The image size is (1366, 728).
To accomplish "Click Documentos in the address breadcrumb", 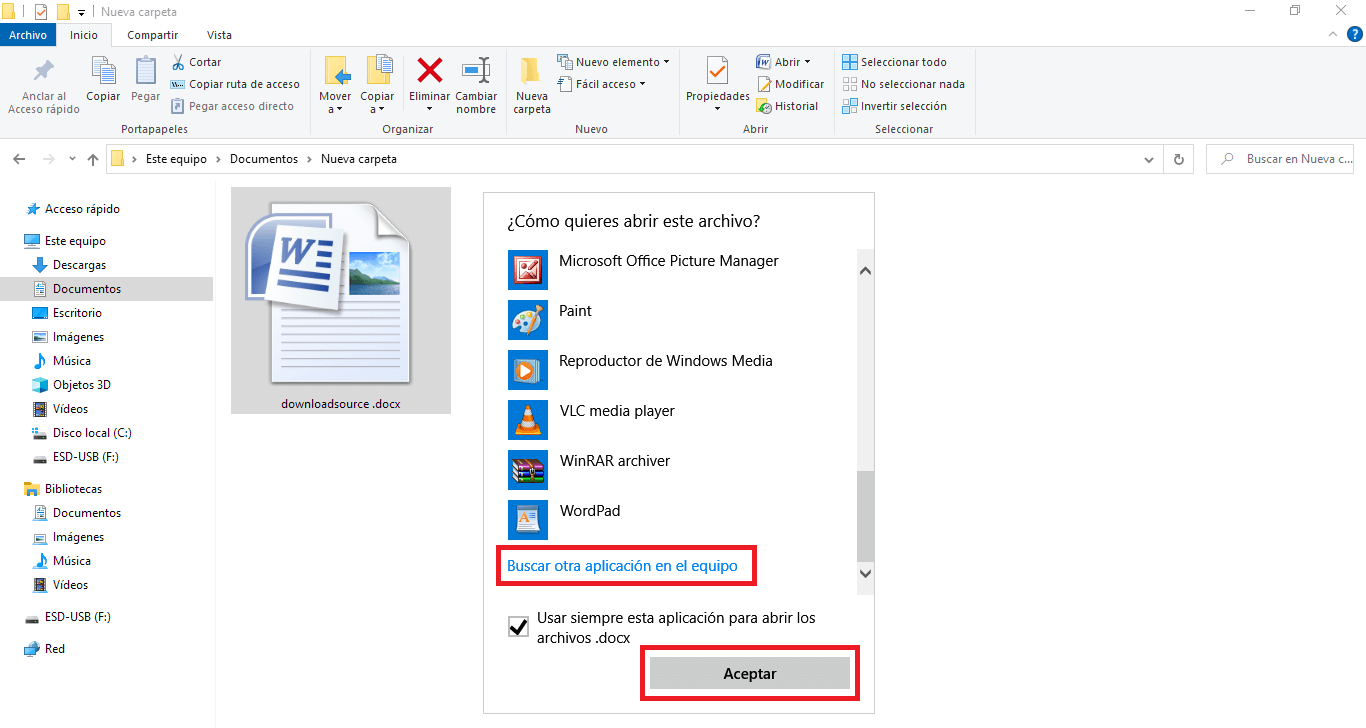I will coord(264,159).
